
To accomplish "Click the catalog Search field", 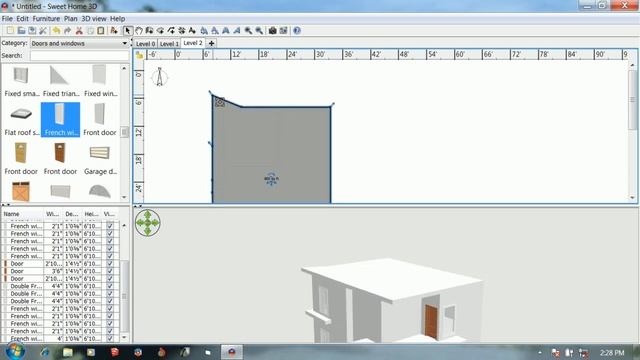I will [x=79, y=56].
